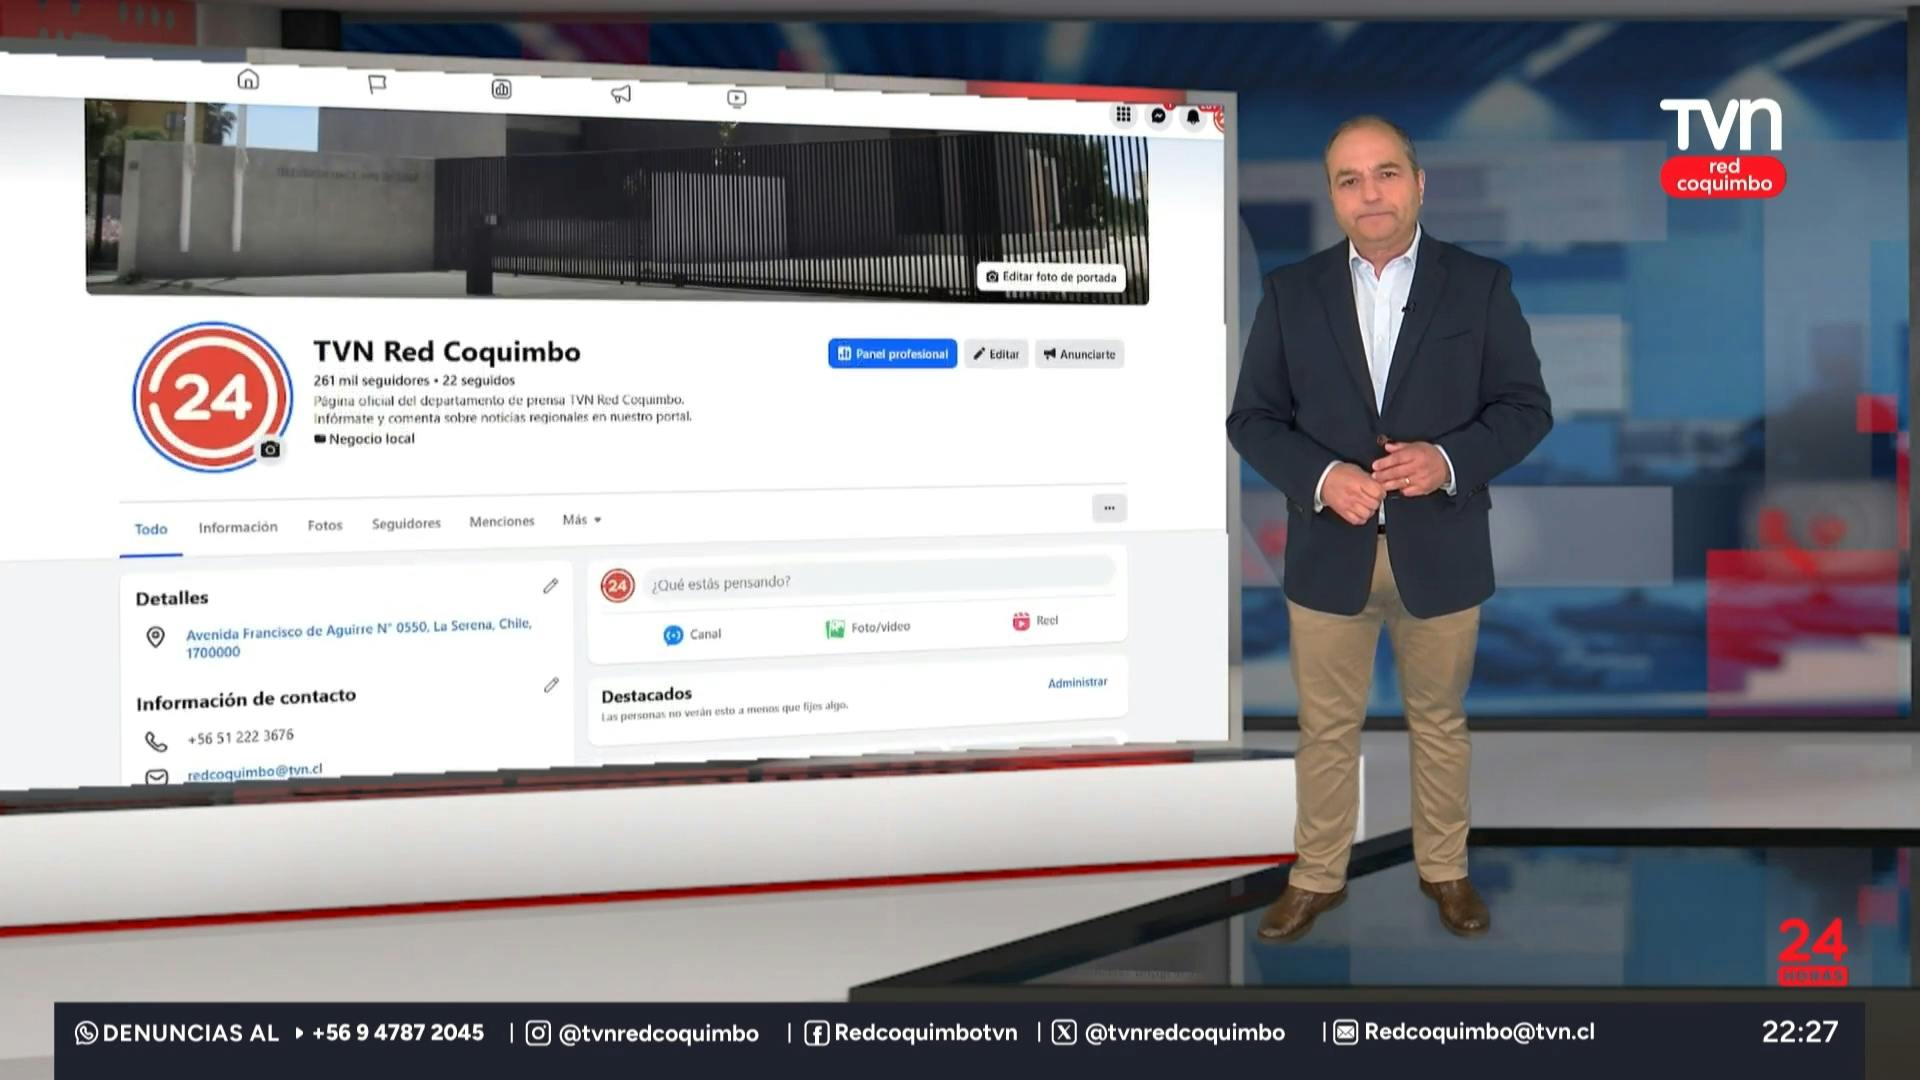
Task: Click the Instagram icon in lower banner
Action: click(538, 1033)
